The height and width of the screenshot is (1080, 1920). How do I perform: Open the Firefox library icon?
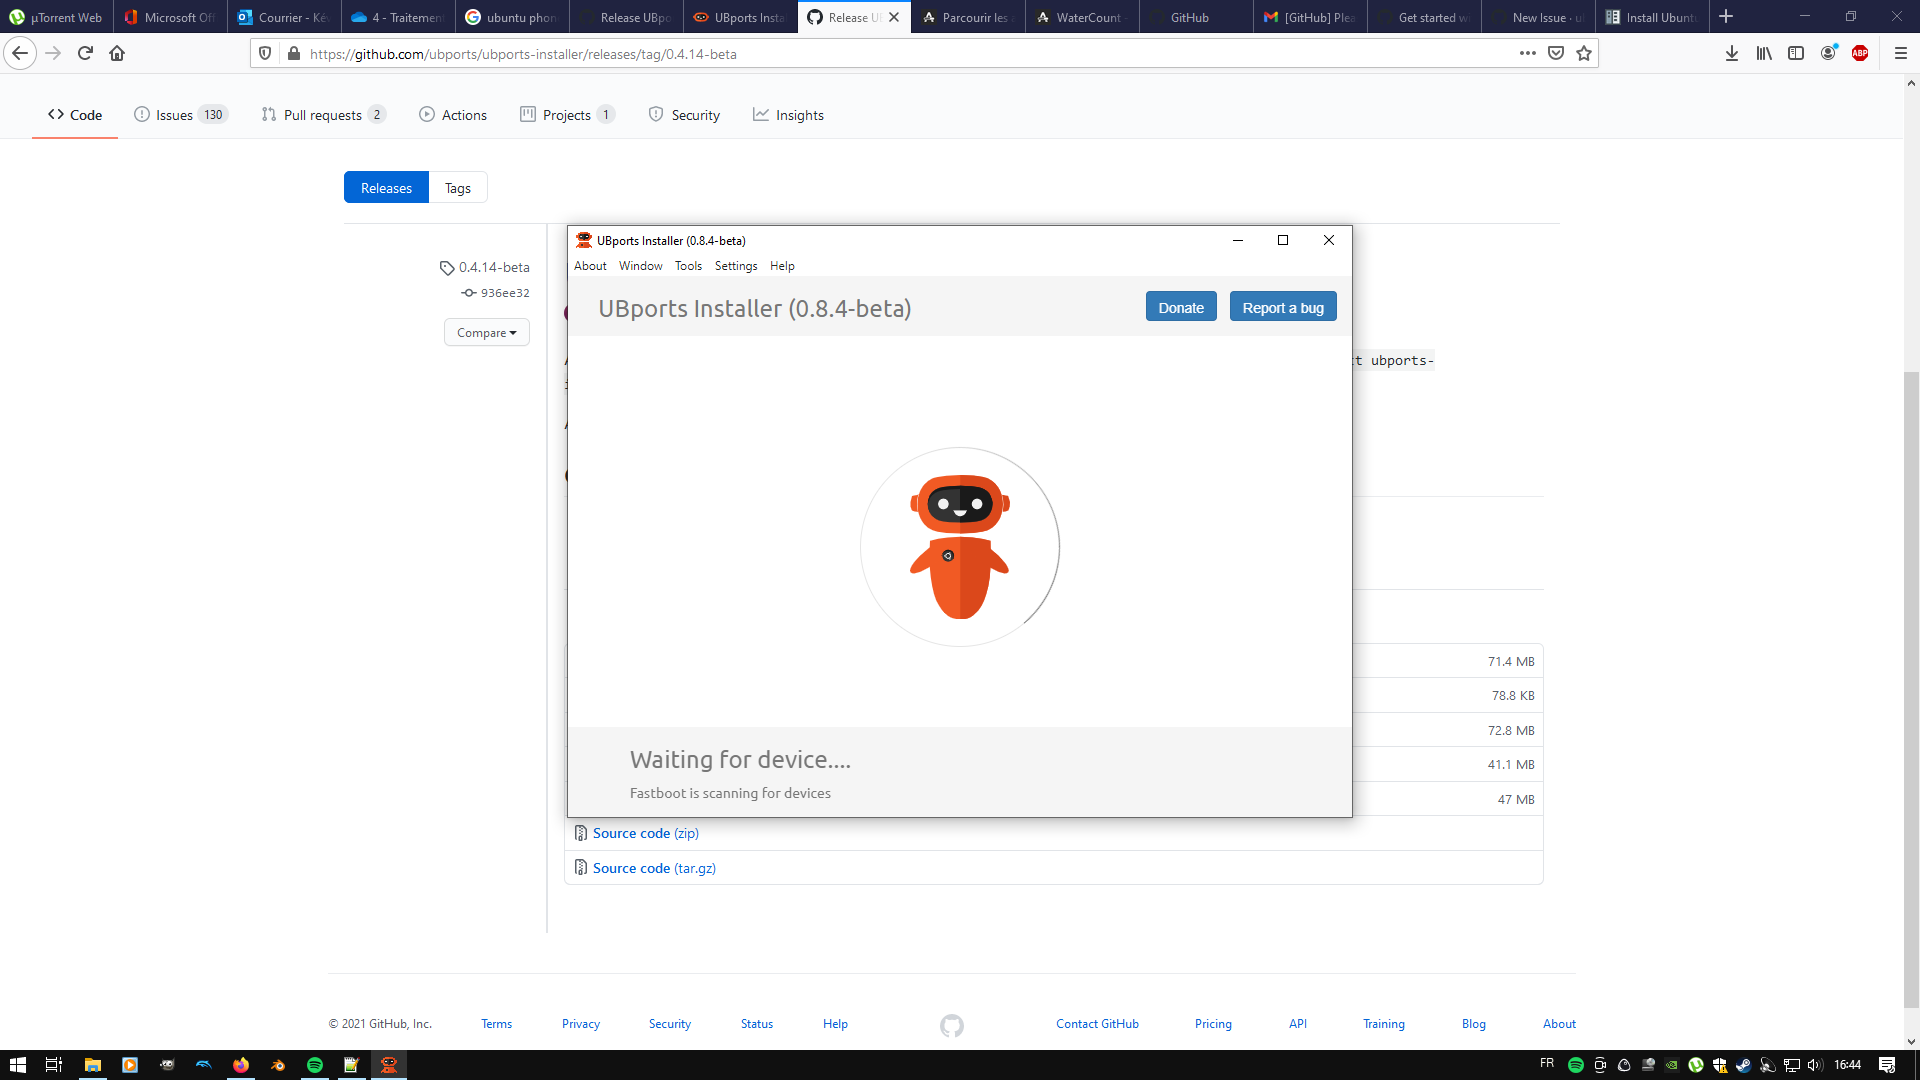(x=1762, y=53)
